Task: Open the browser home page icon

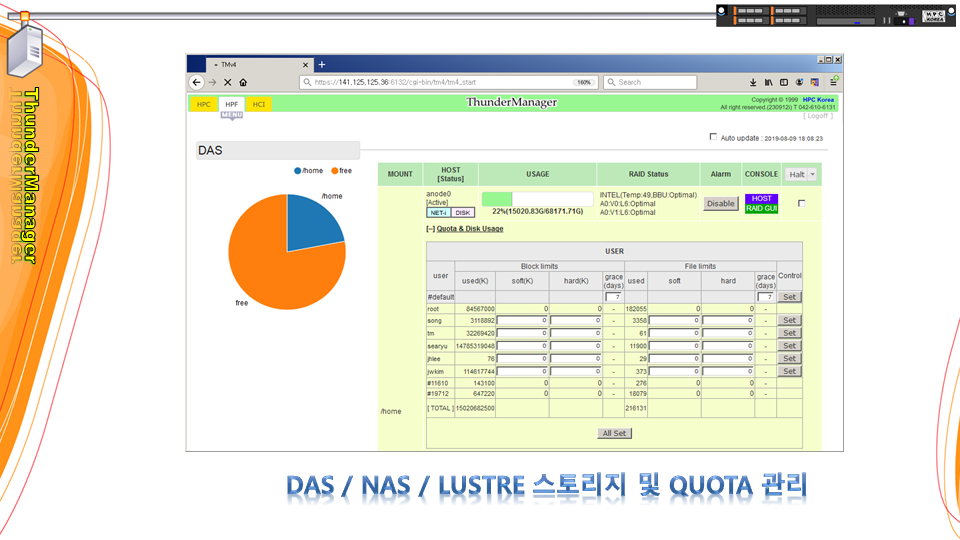Action: pyautogui.click(x=243, y=82)
